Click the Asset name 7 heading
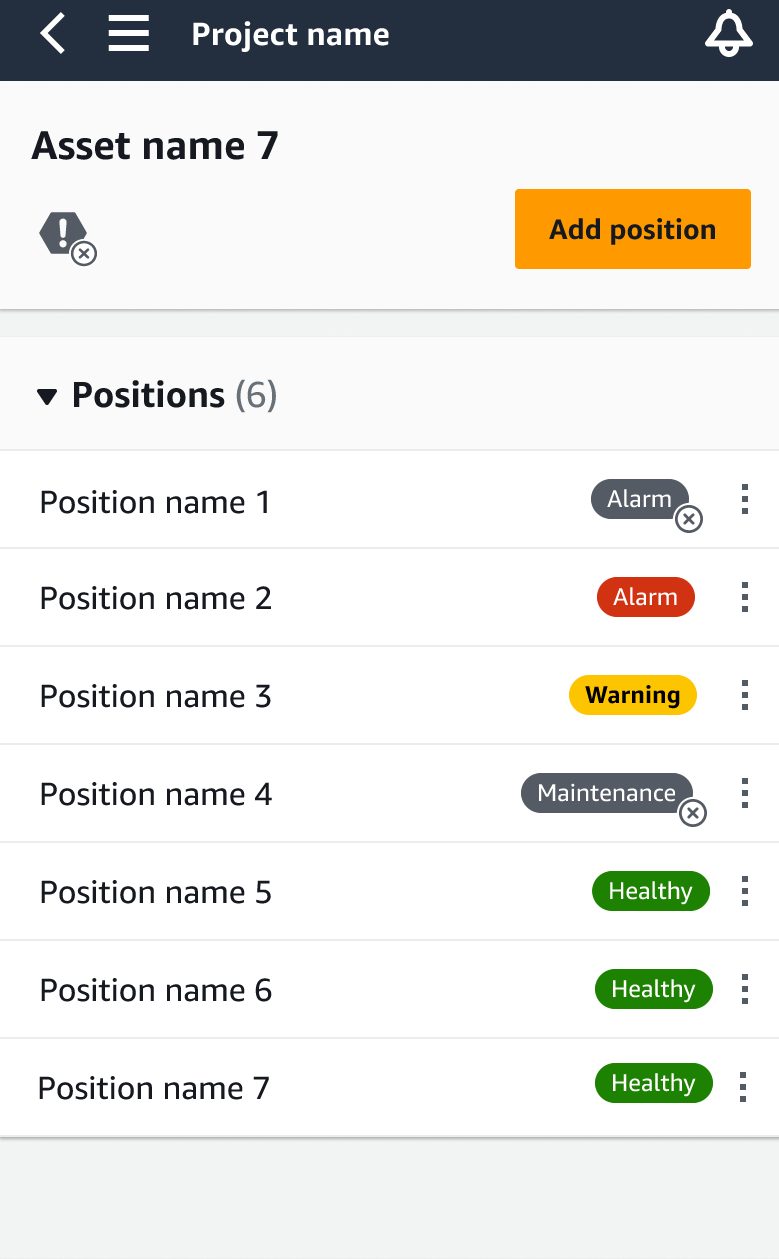779x1259 pixels. click(153, 146)
